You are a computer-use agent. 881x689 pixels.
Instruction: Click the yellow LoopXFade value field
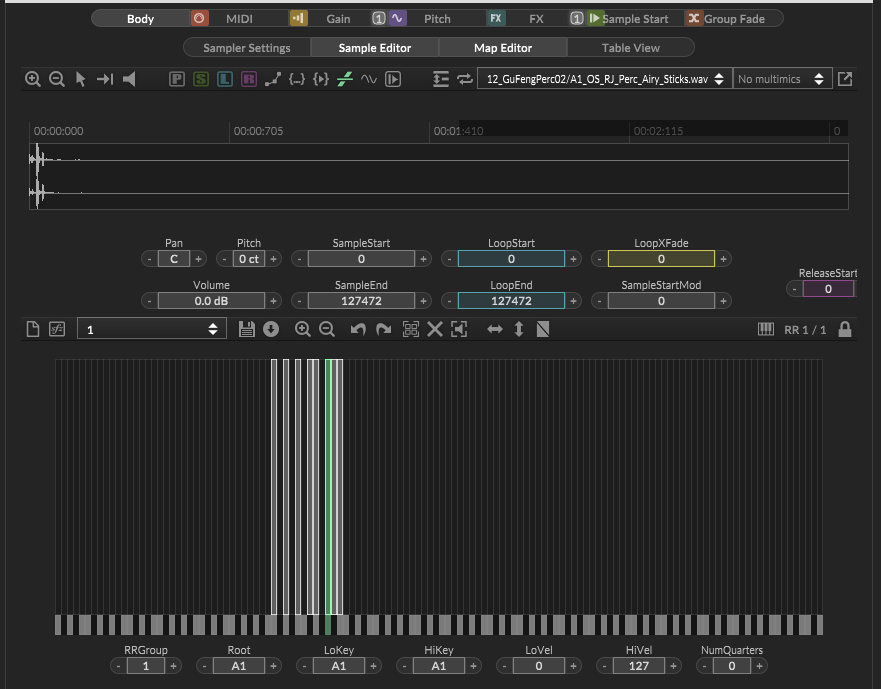click(661, 259)
